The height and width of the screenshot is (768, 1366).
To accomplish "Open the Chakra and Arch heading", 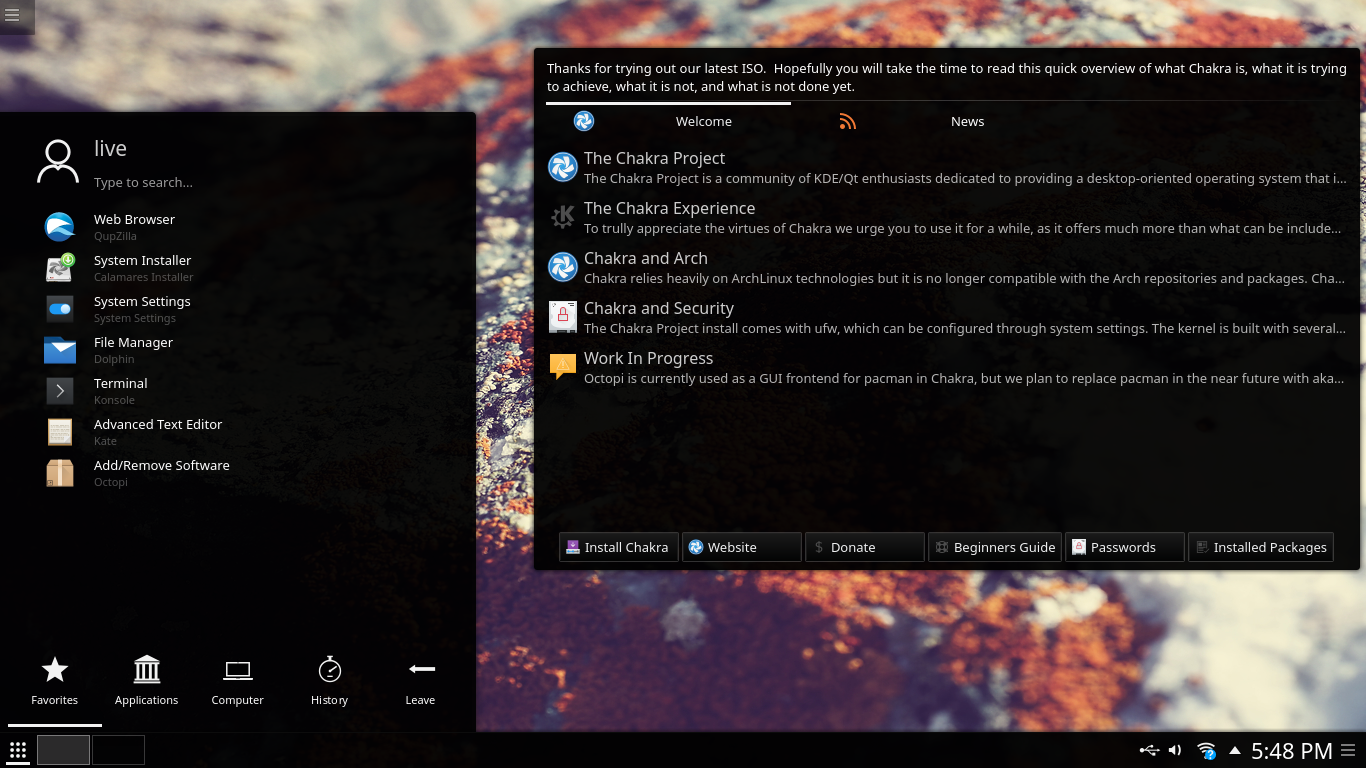I will pos(645,258).
